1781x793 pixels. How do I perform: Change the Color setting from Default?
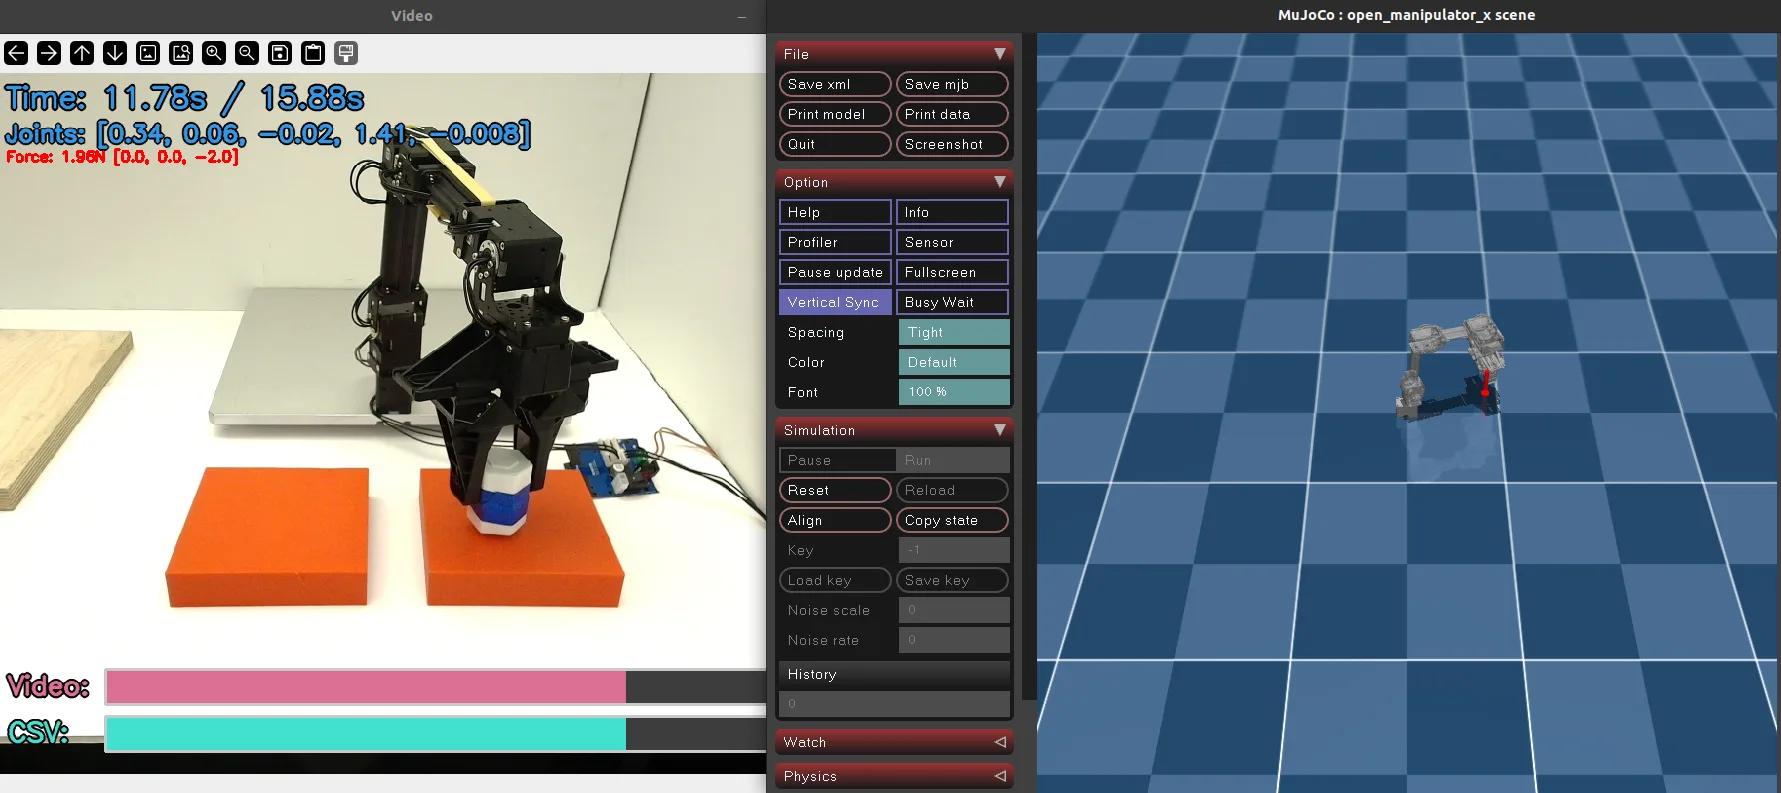(954, 362)
